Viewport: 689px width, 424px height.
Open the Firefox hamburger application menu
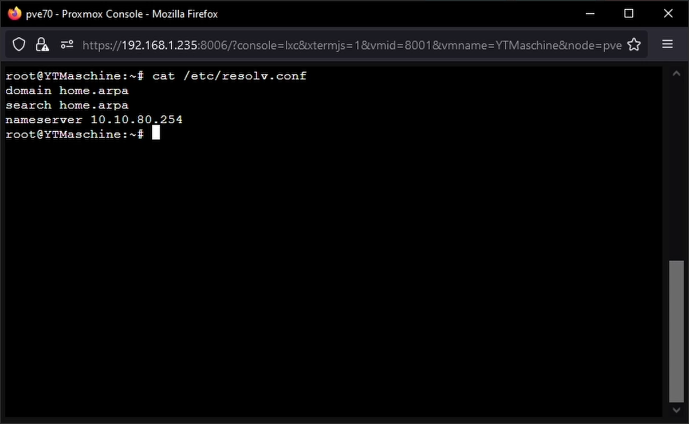coord(667,44)
